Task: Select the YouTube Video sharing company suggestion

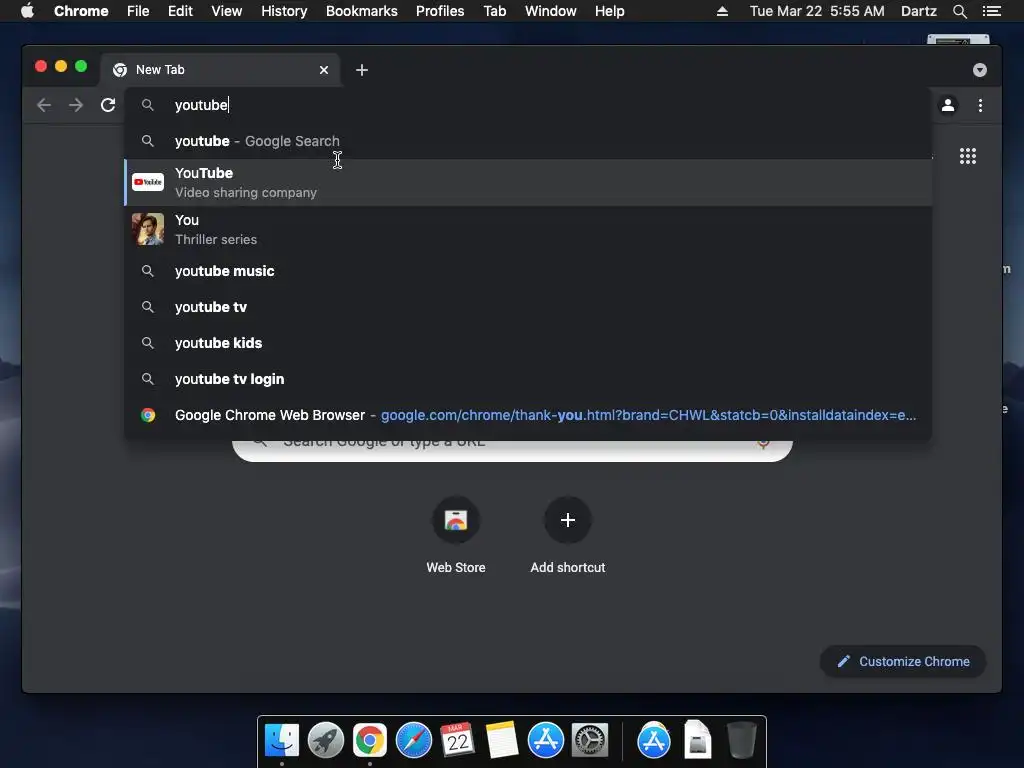Action: (528, 182)
